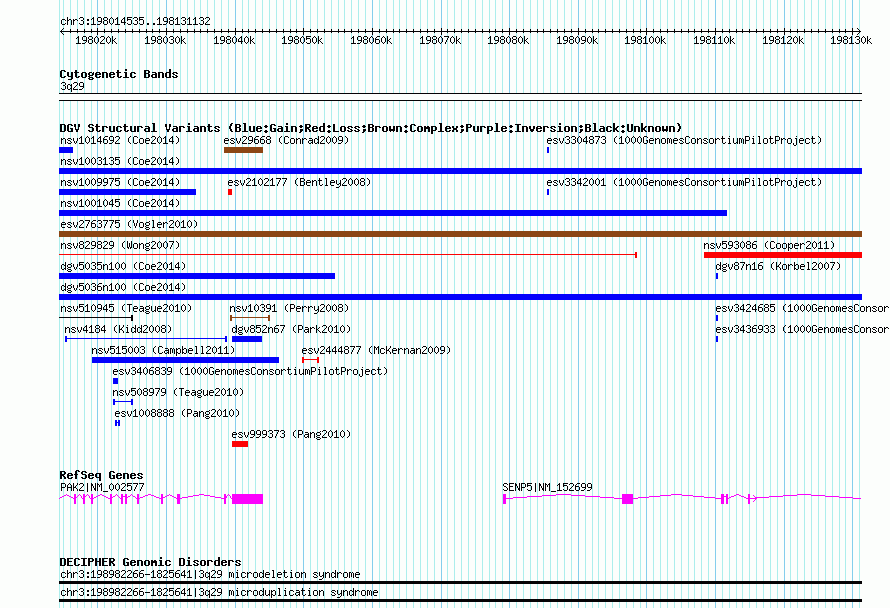Select the esv2102177 small red square
890x608 pixels.
click(230, 192)
